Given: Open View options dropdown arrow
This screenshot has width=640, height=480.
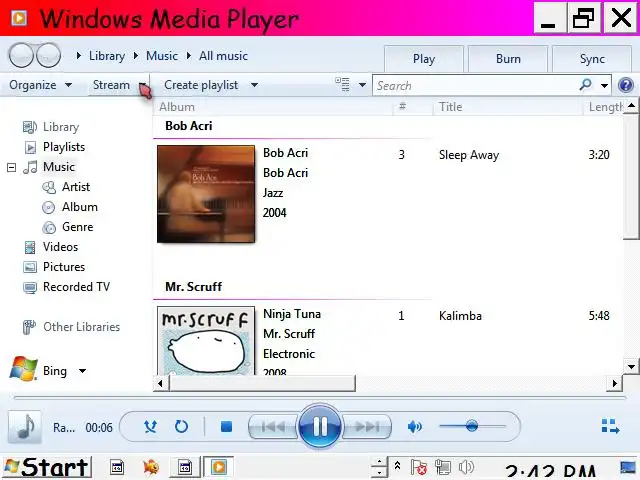Looking at the screenshot, I should coord(362,85).
